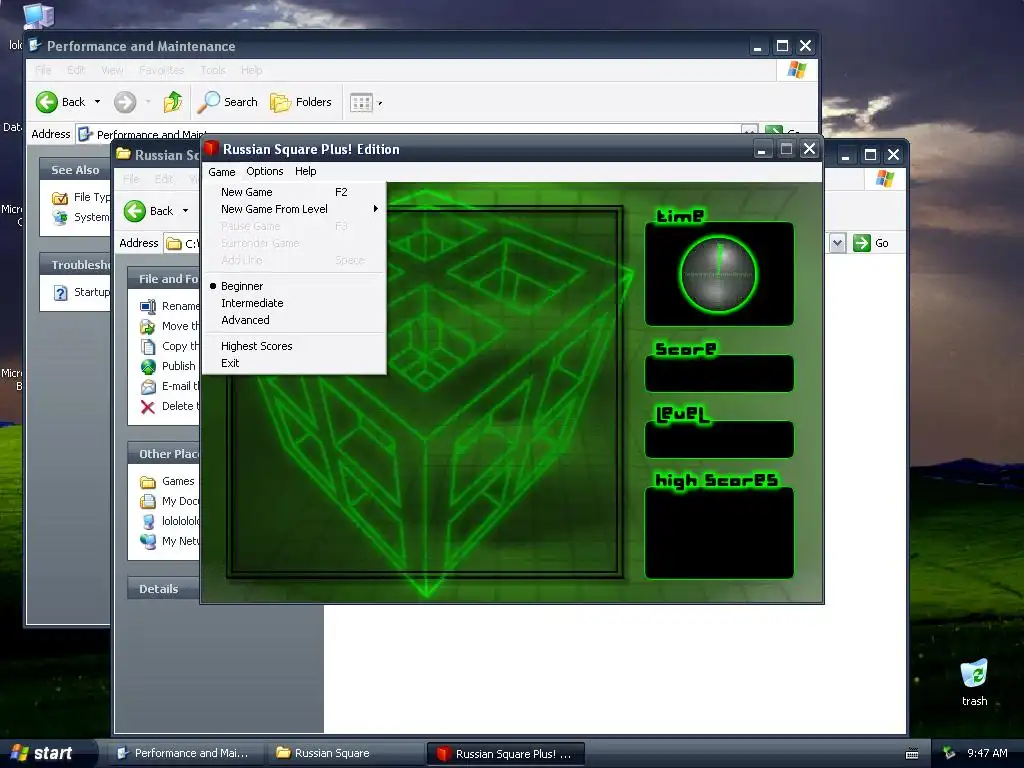This screenshot has height=768, width=1024.
Task: Click the Publish task icon in the folder tasks
Action: click(x=148, y=366)
